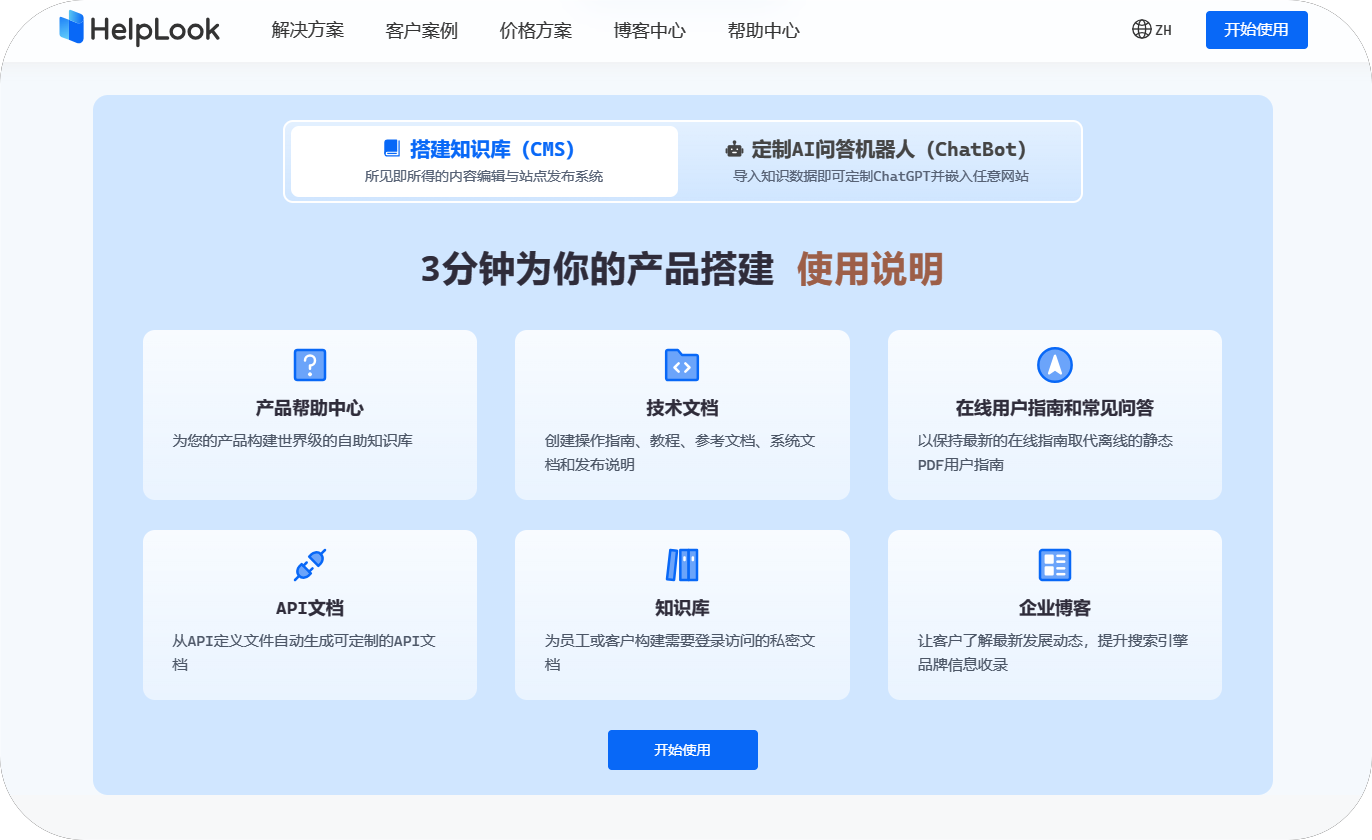Viewport: 1372px width, 840px height.
Task: Click the text 导入知识数据即可定制ChatGPT并嵌入任意网站
Action: pyautogui.click(x=881, y=176)
